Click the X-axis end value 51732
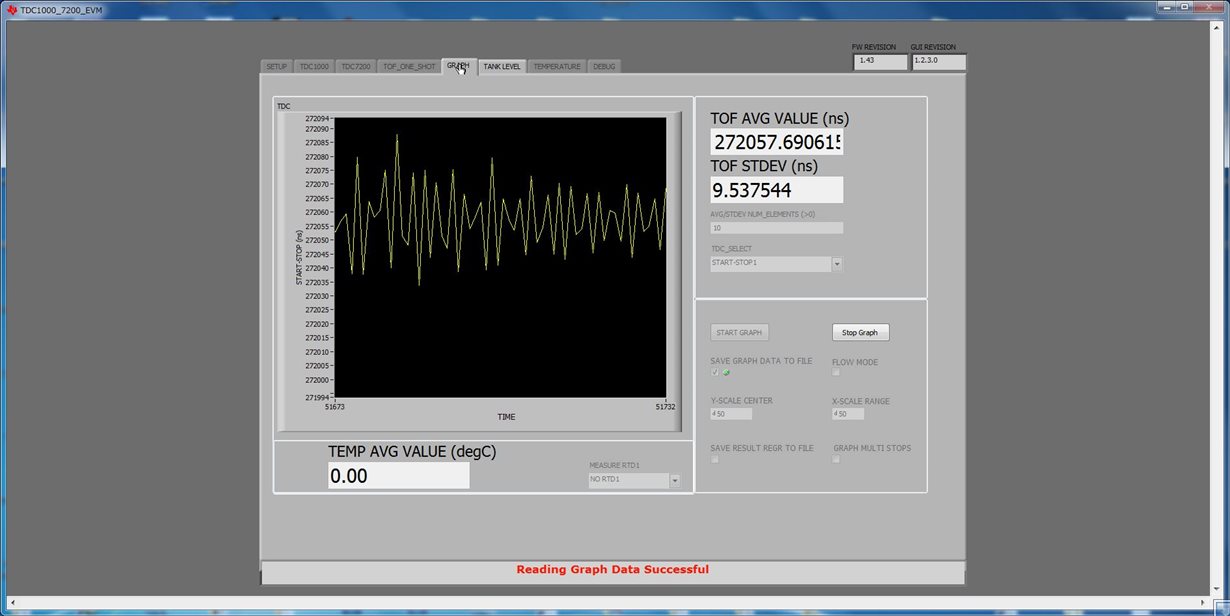 666,407
